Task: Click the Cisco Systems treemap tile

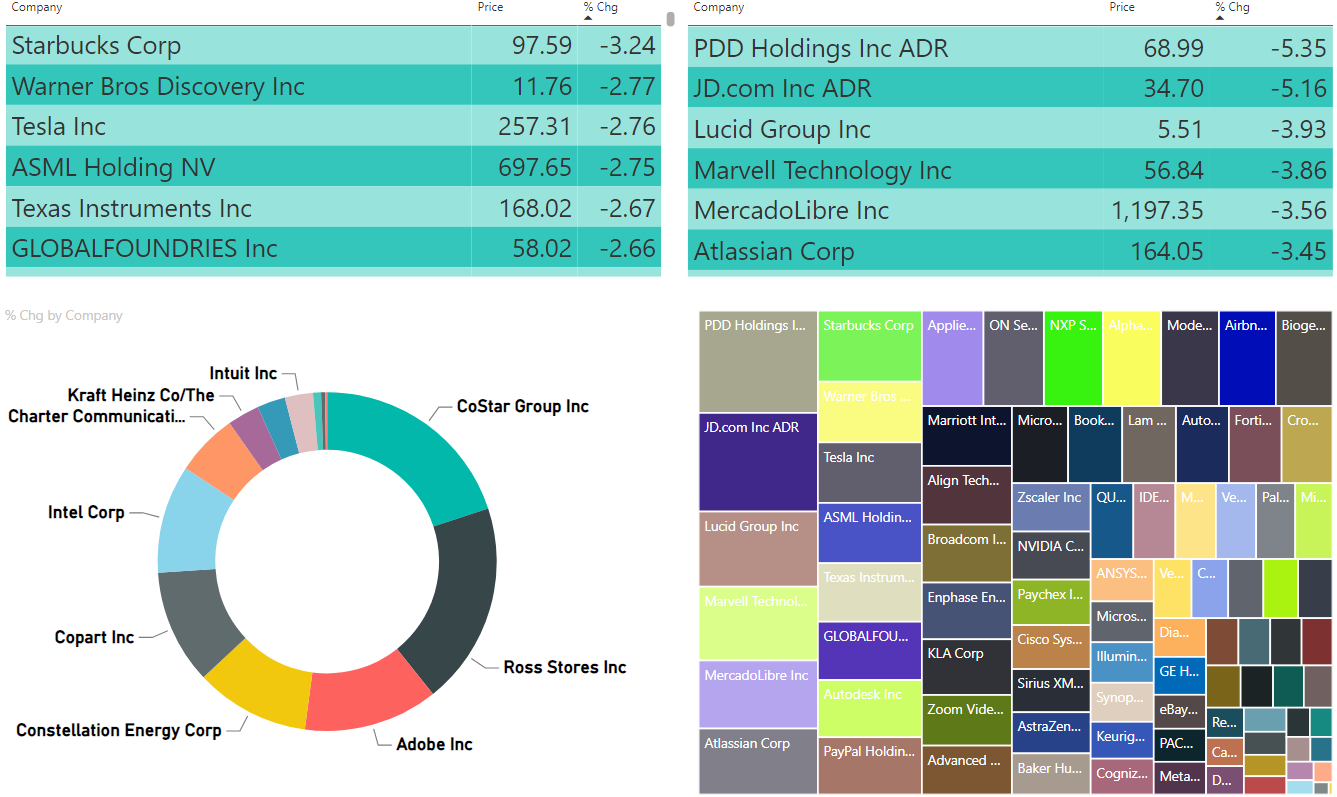Action: (x=1050, y=647)
